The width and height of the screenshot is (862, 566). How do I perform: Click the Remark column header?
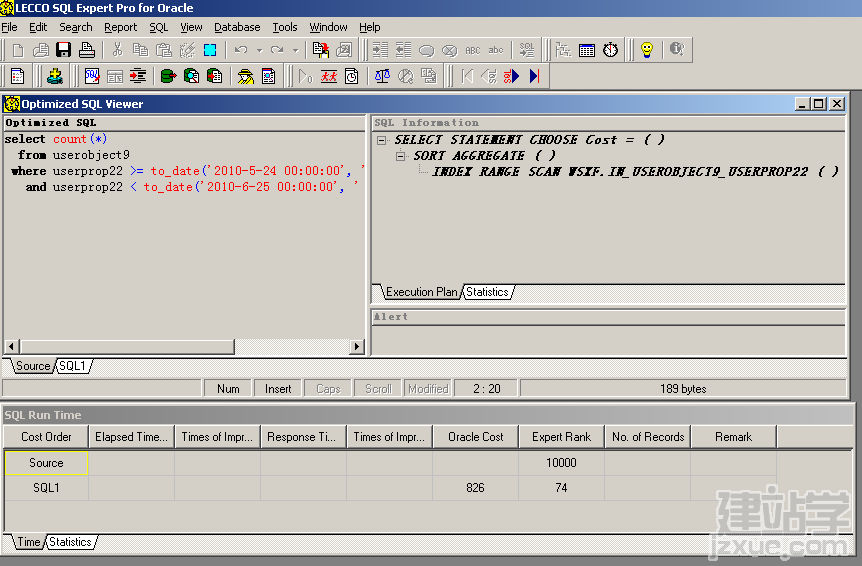(733, 437)
